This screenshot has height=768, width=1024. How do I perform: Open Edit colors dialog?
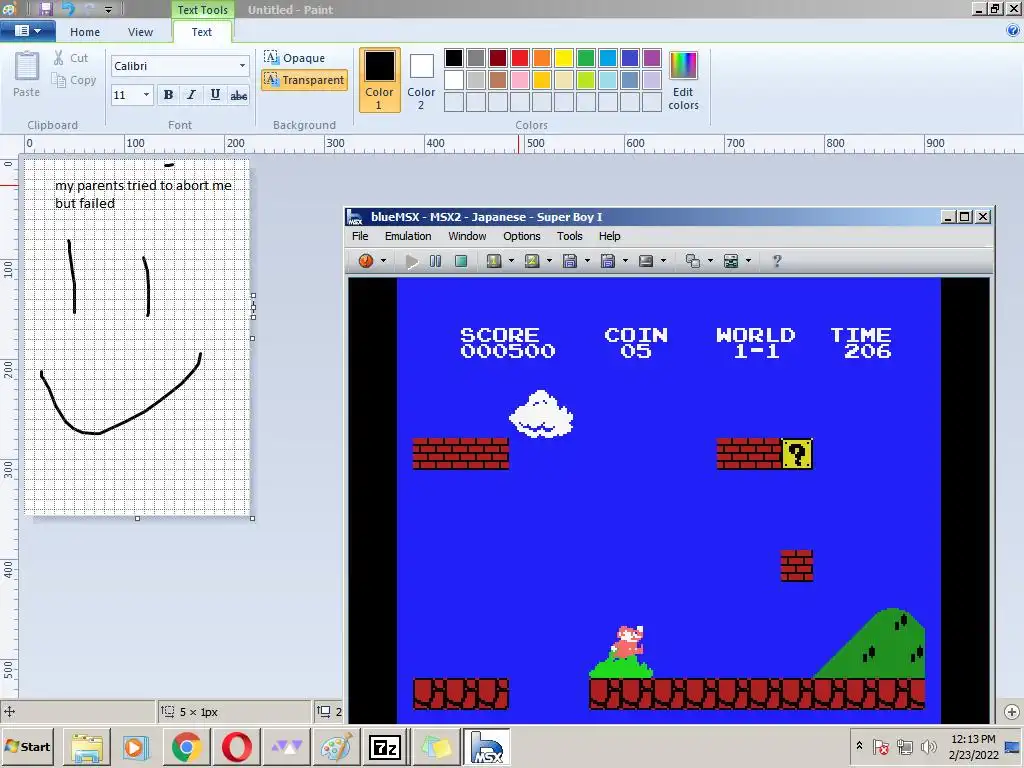pos(683,81)
